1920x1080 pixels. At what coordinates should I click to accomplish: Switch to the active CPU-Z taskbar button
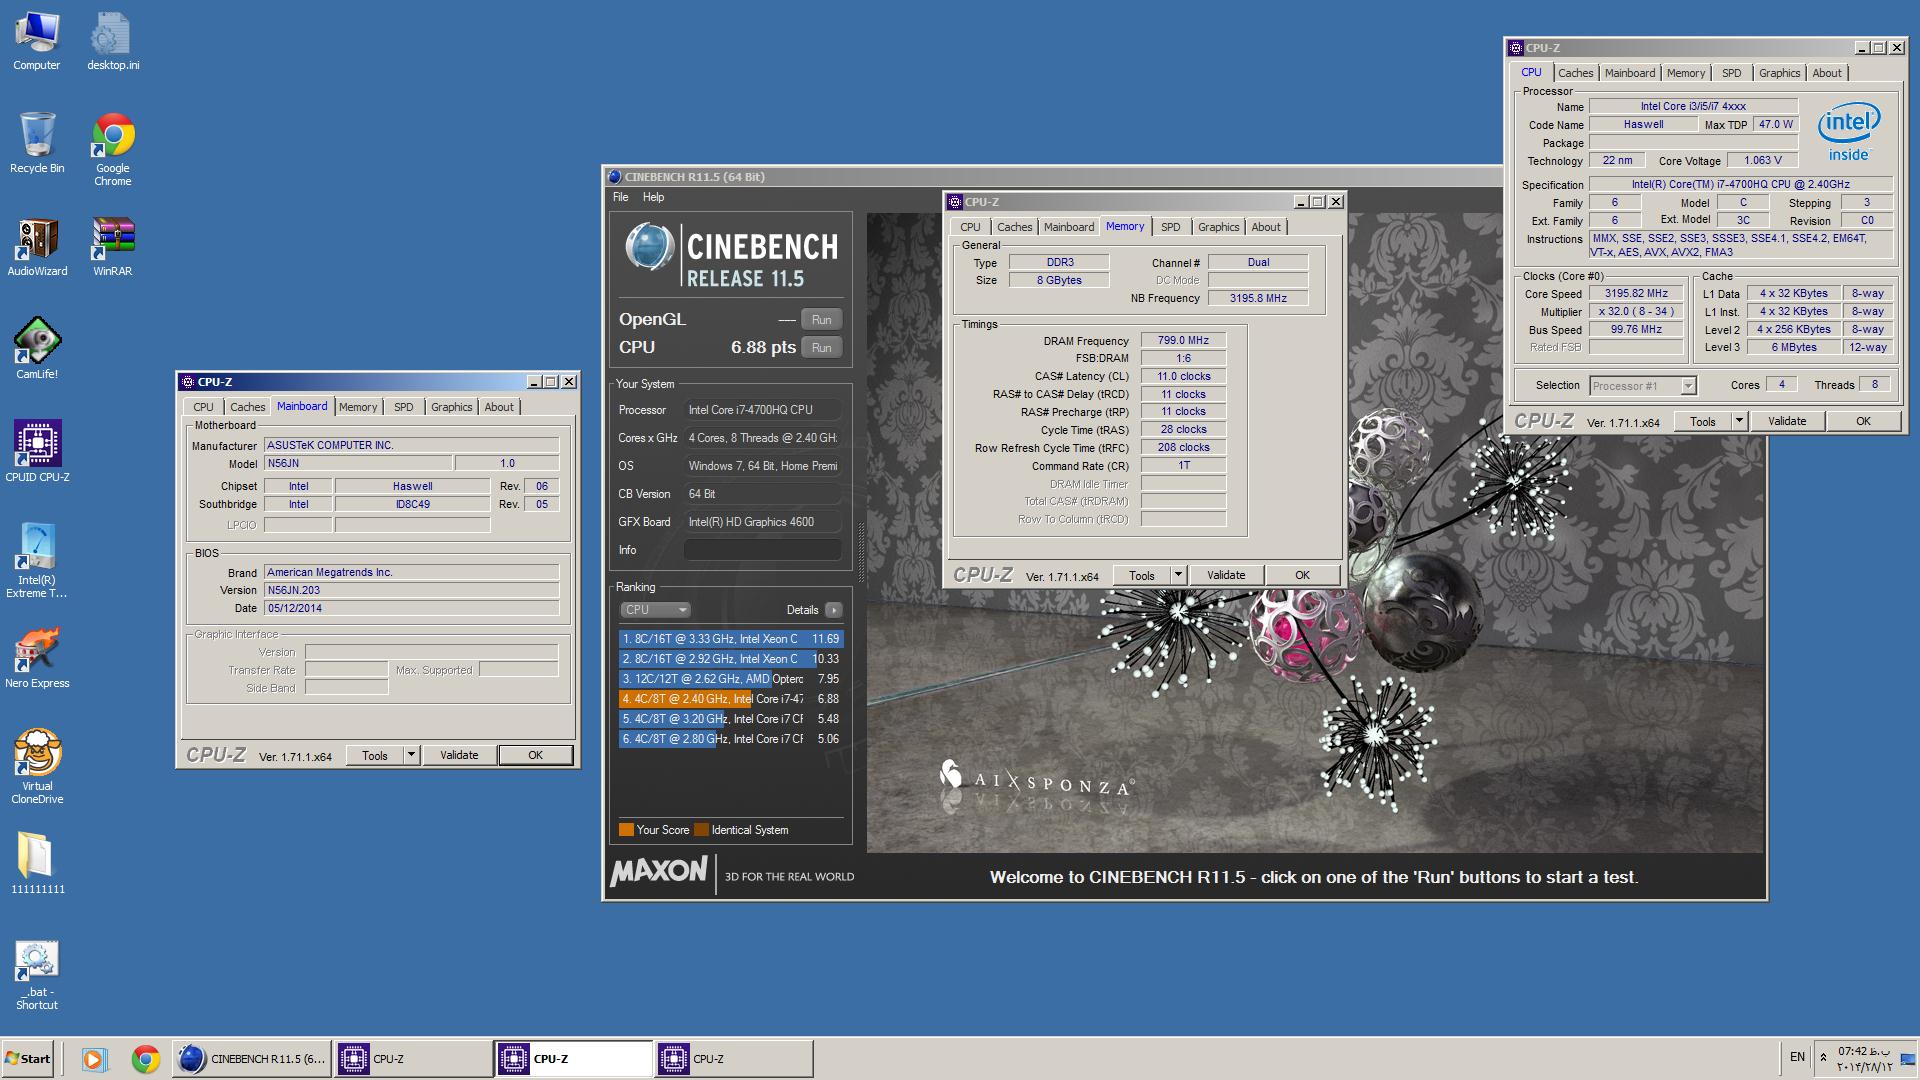pyautogui.click(x=573, y=1058)
